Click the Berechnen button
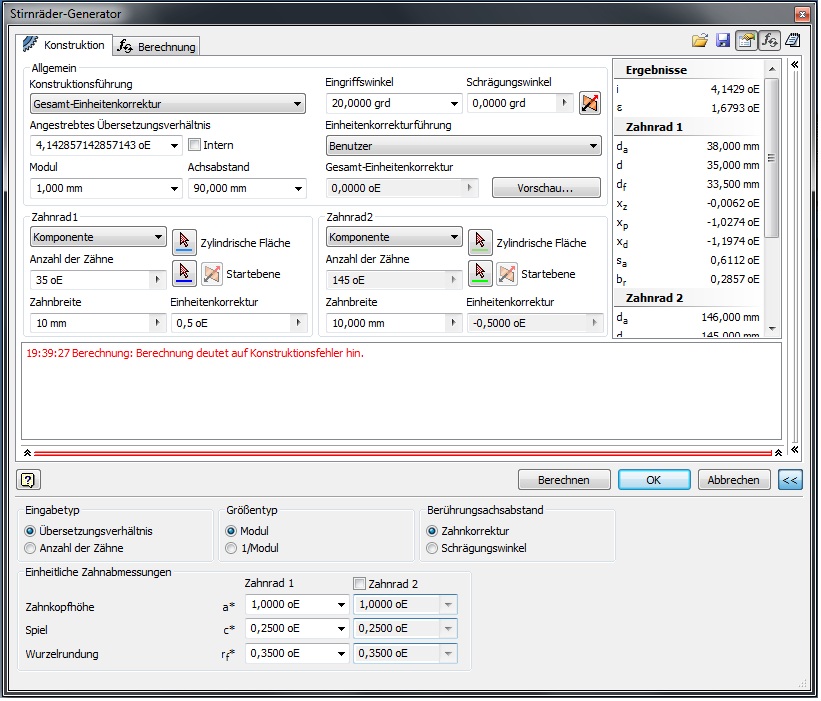 point(566,481)
